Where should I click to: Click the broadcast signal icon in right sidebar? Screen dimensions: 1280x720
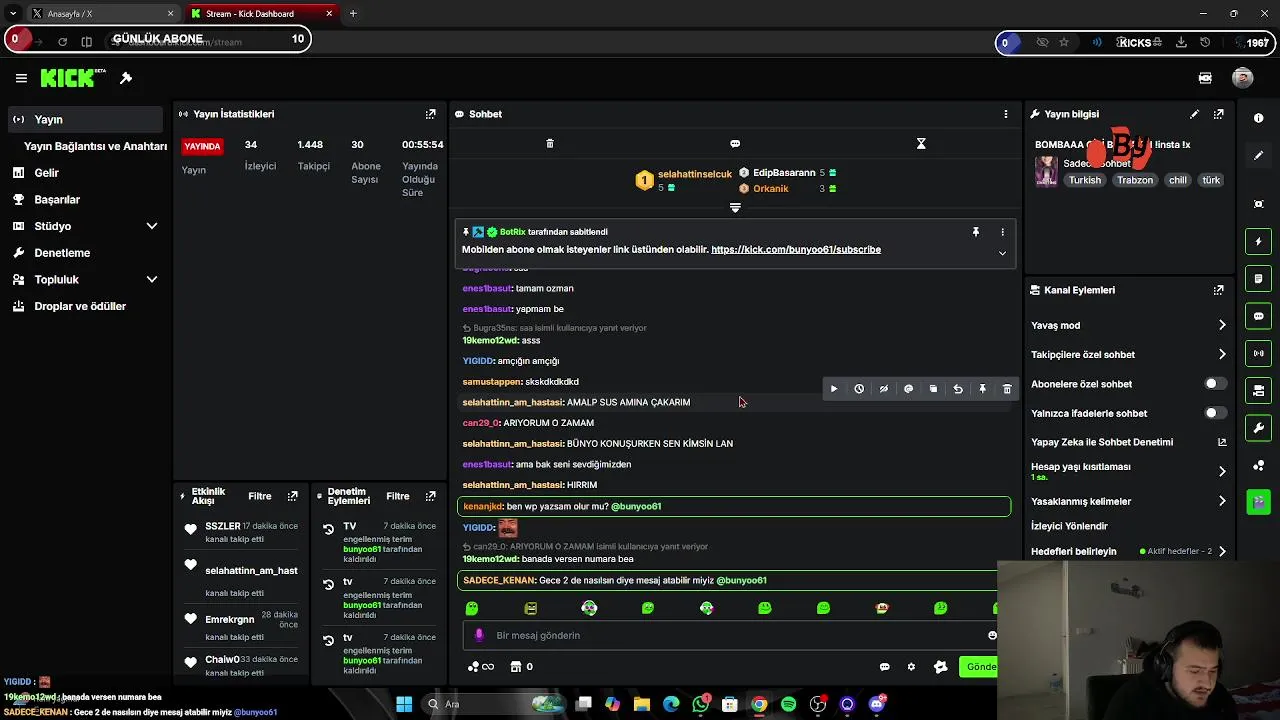point(1259,353)
